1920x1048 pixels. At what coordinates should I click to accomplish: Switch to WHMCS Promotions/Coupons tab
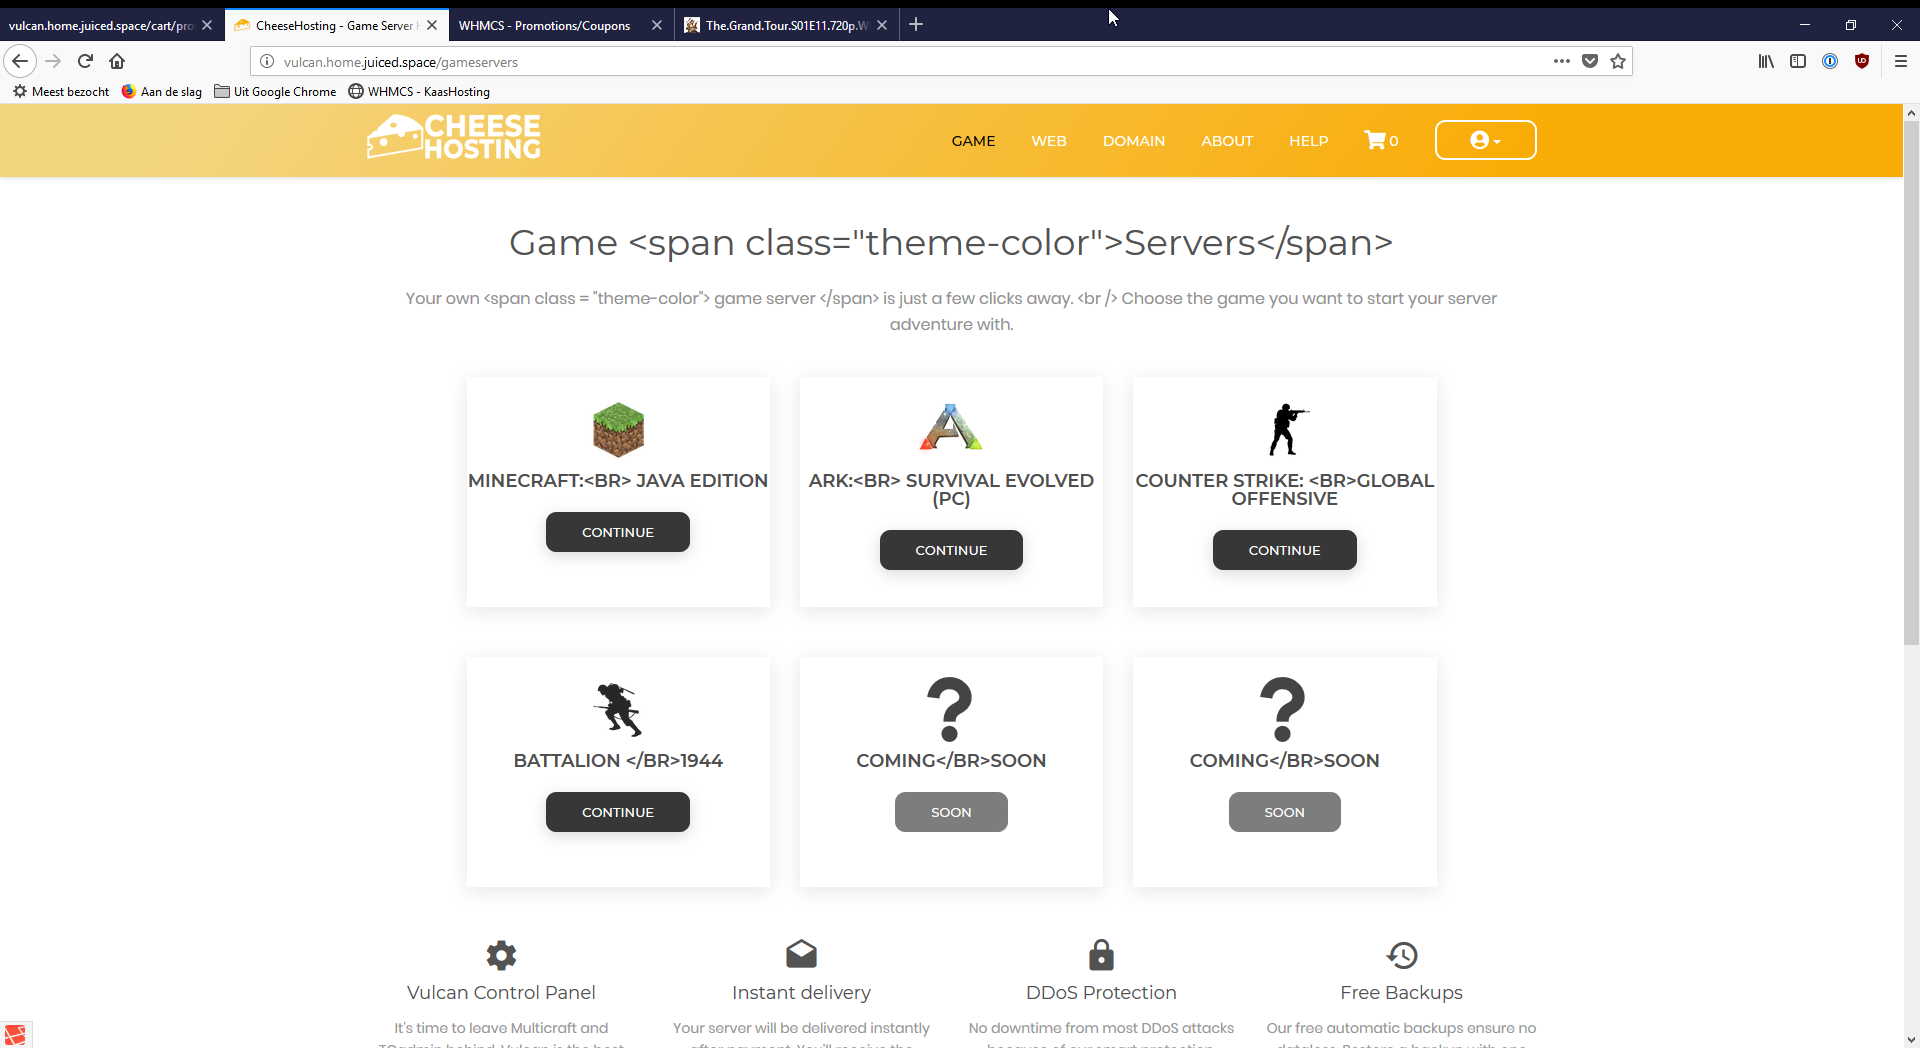pos(545,26)
